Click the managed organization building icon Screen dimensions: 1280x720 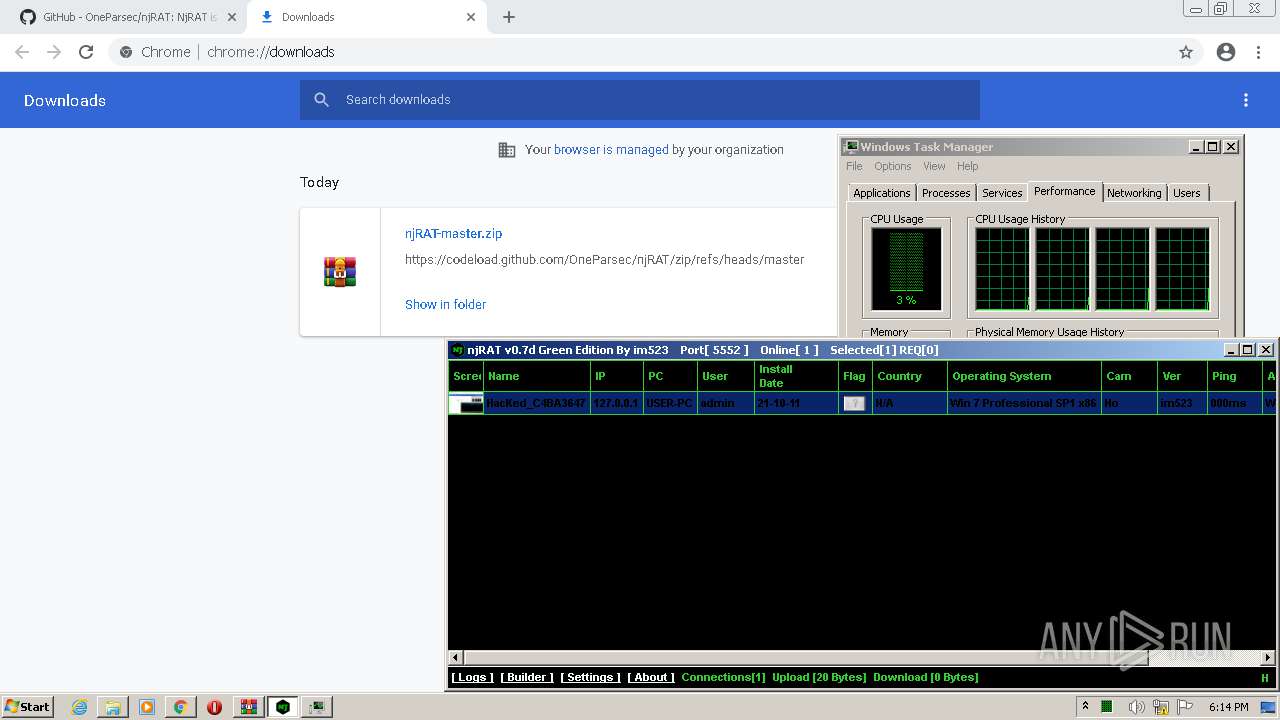pyautogui.click(x=507, y=150)
